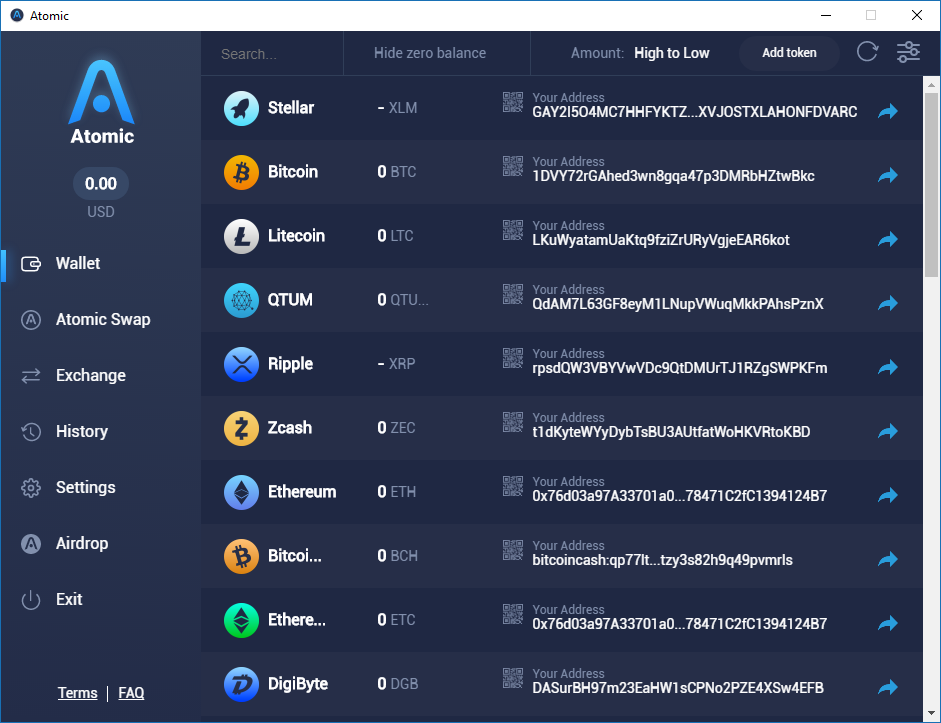Show QR code for ETC address

(513, 614)
